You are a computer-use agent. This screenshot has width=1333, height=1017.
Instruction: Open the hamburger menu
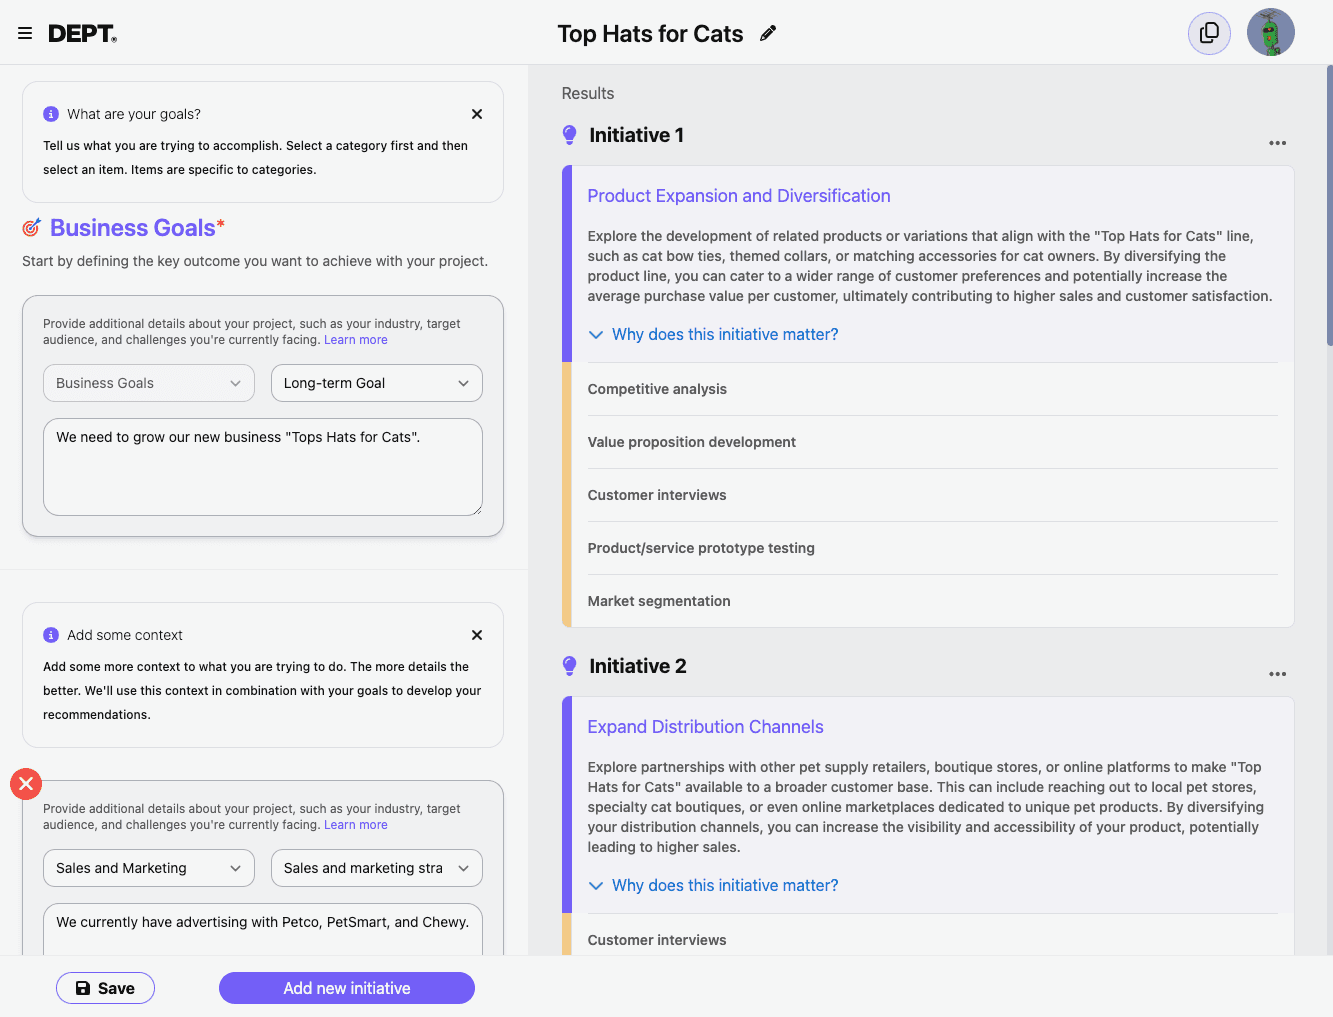coord(25,34)
